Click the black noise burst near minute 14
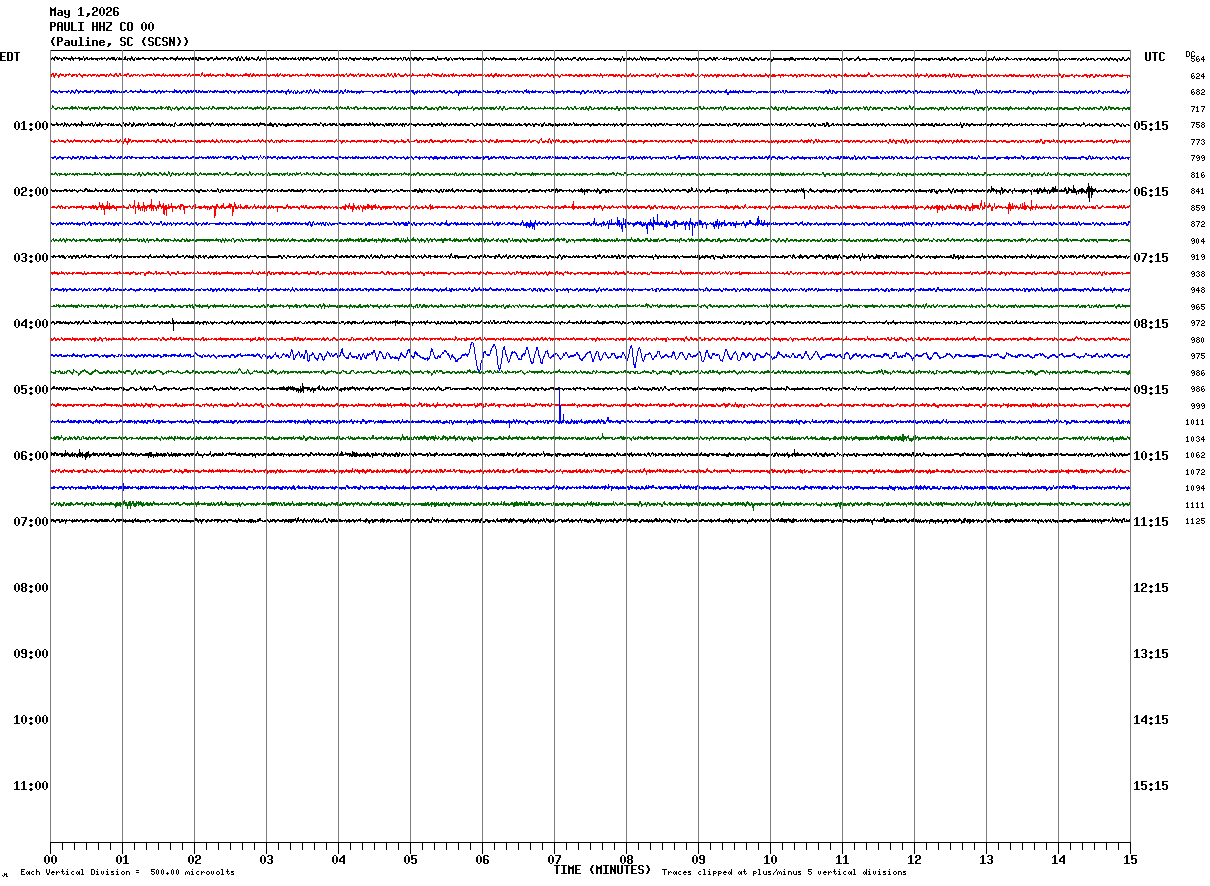Image resolution: width=1210 pixels, height=886 pixels. tap(1070, 190)
